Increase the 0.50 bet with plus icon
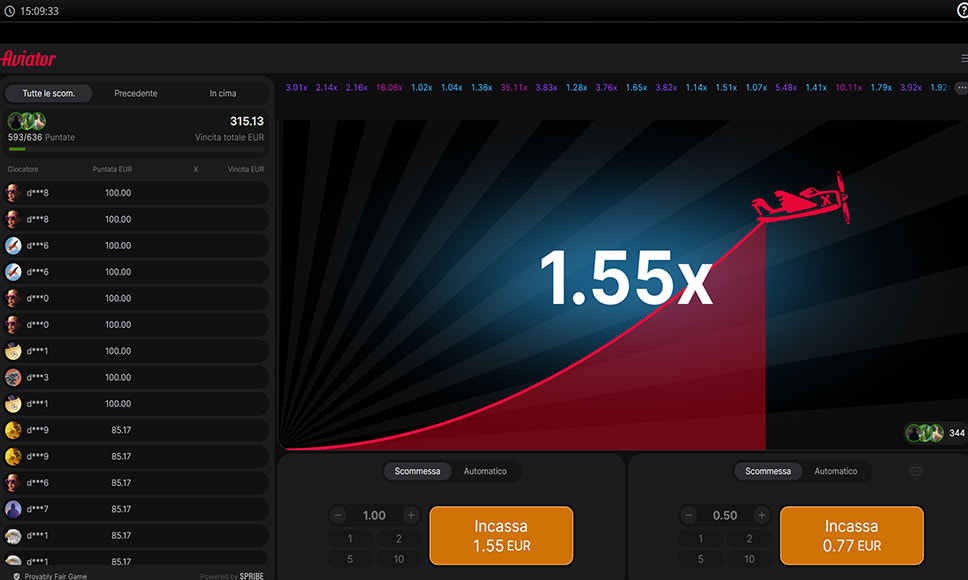 [762, 515]
